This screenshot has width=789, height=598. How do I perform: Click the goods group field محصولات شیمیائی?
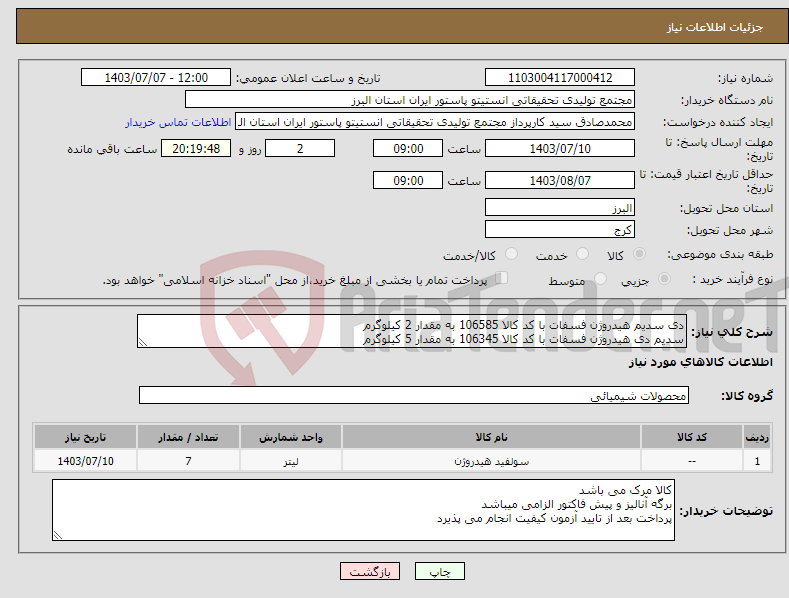pos(414,395)
